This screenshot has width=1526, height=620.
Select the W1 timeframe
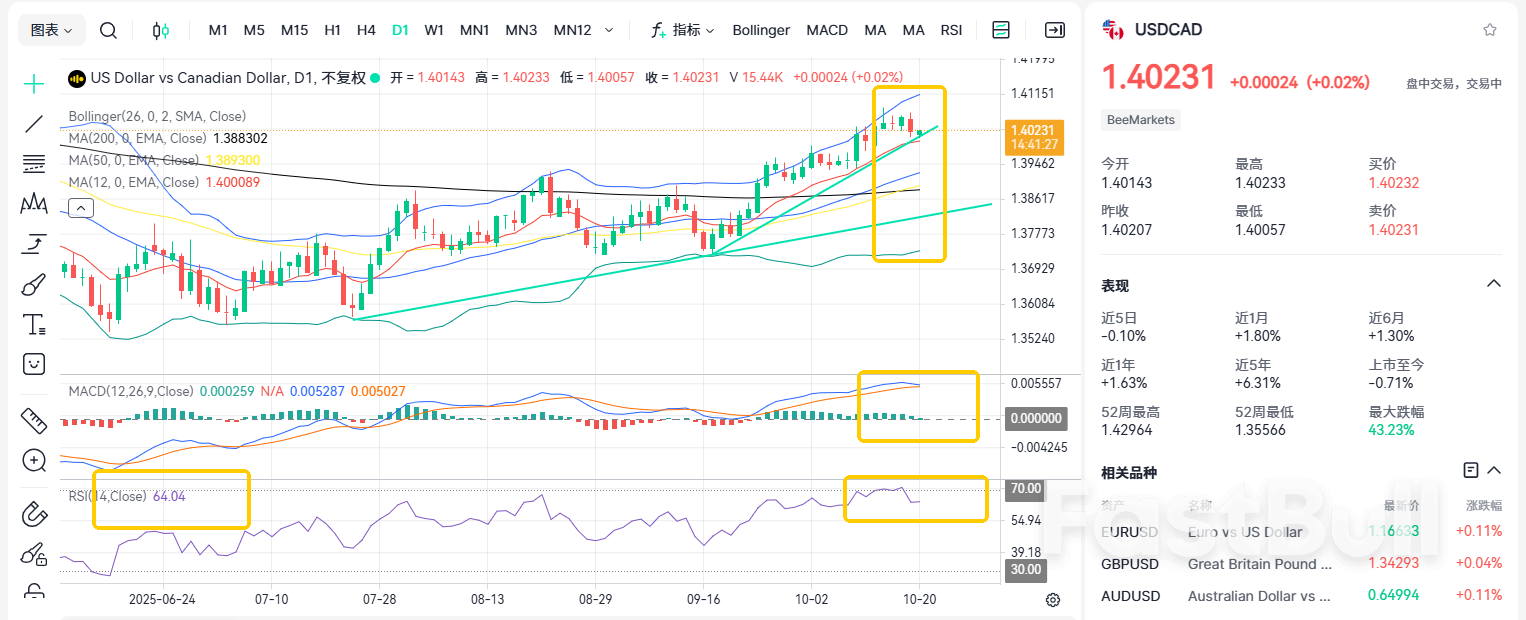point(434,30)
